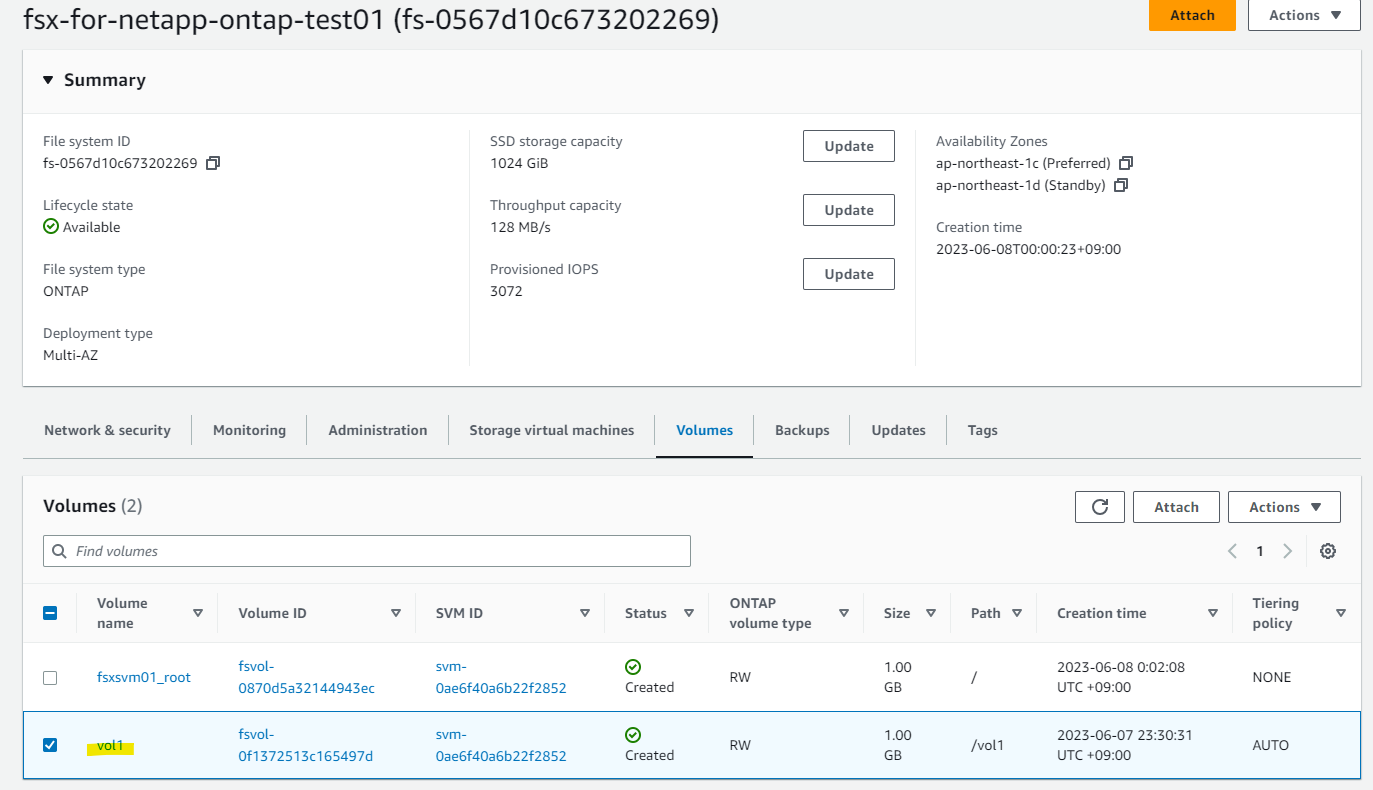This screenshot has width=1373, height=790.
Task: Update Throughput capacity
Action: click(x=849, y=210)
